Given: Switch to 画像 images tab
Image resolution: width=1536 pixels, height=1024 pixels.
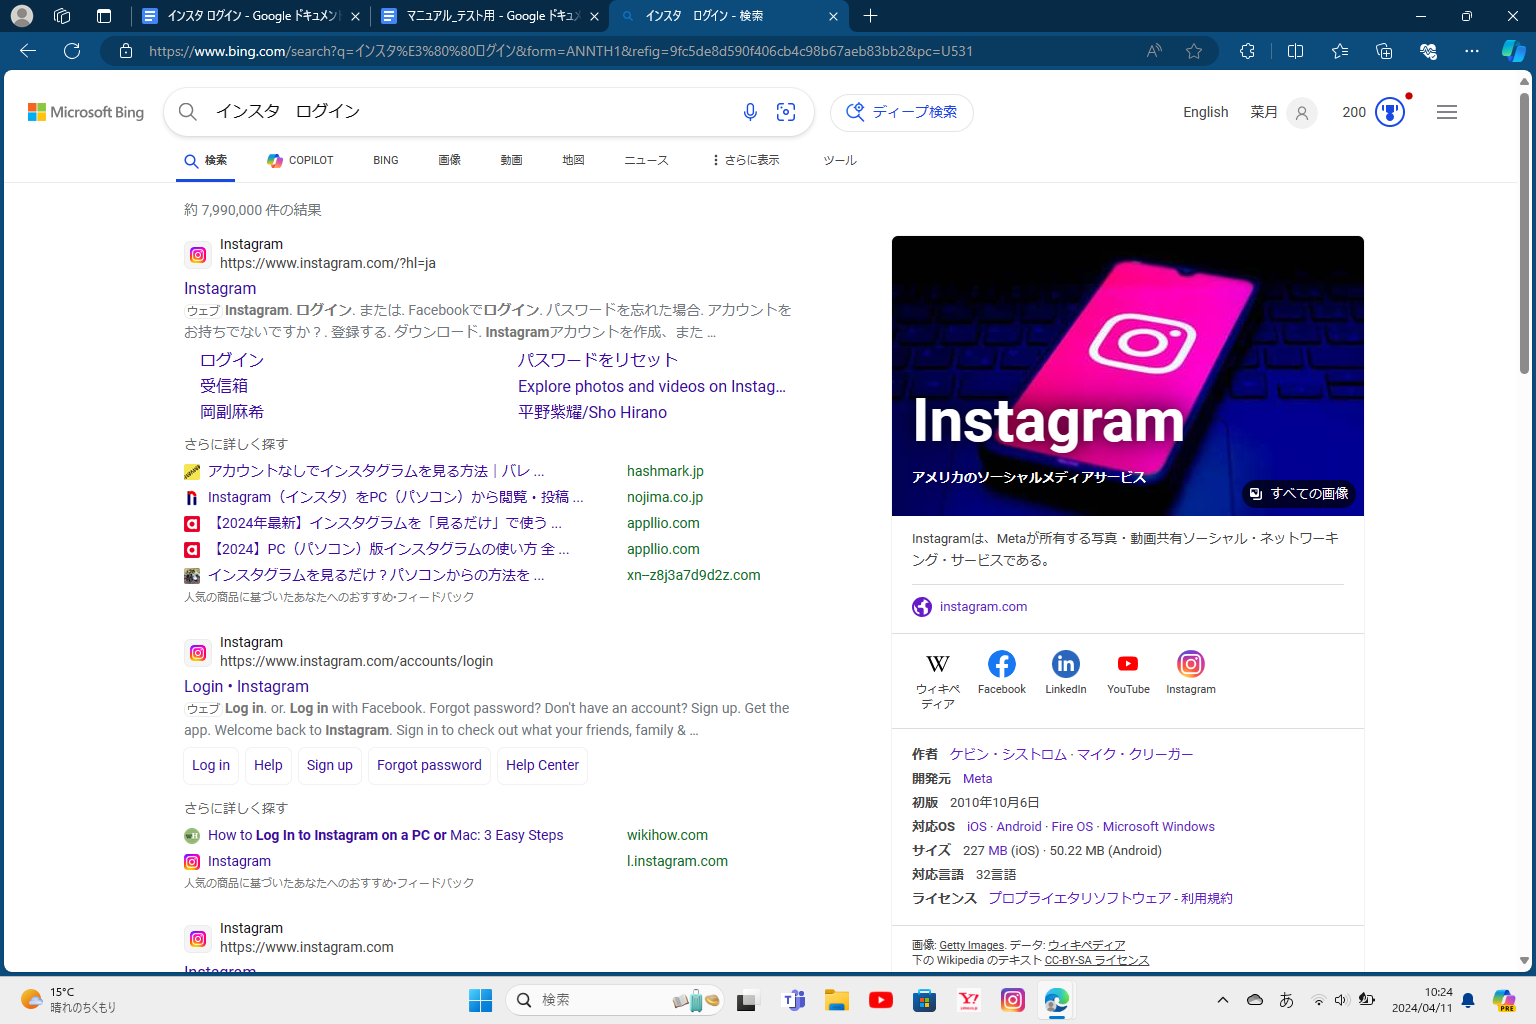Looking at the screenshot, I should pos(450,160).
